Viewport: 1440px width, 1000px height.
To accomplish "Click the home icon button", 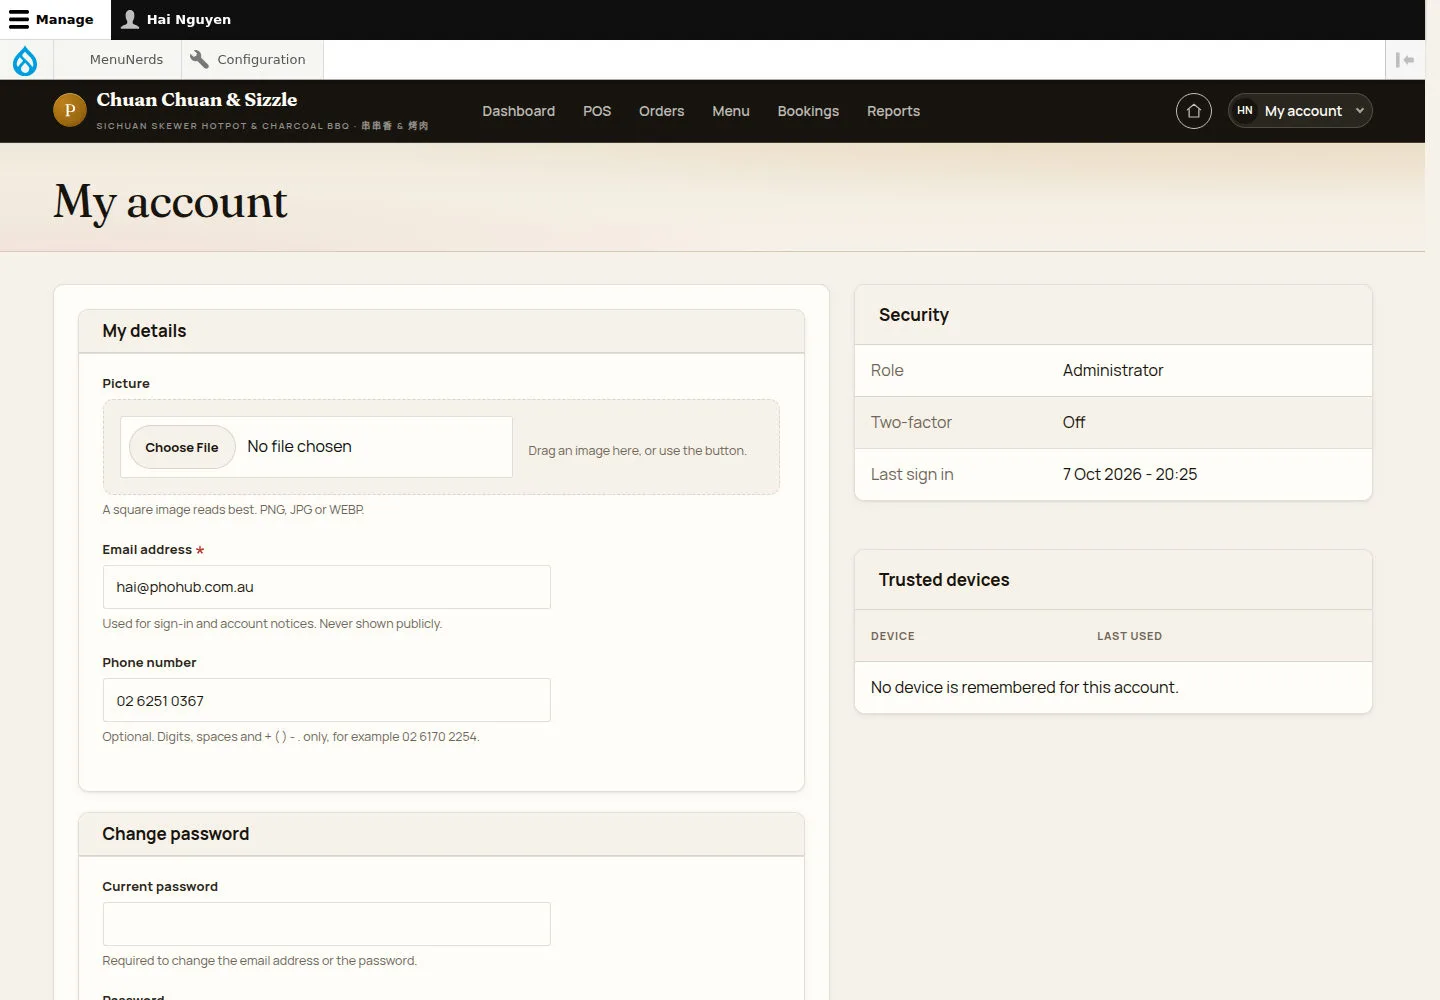I will point(1194,111).
